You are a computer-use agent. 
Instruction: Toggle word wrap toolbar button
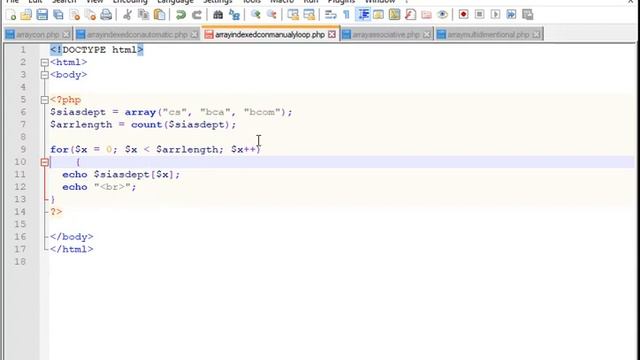tap(330, 15)
